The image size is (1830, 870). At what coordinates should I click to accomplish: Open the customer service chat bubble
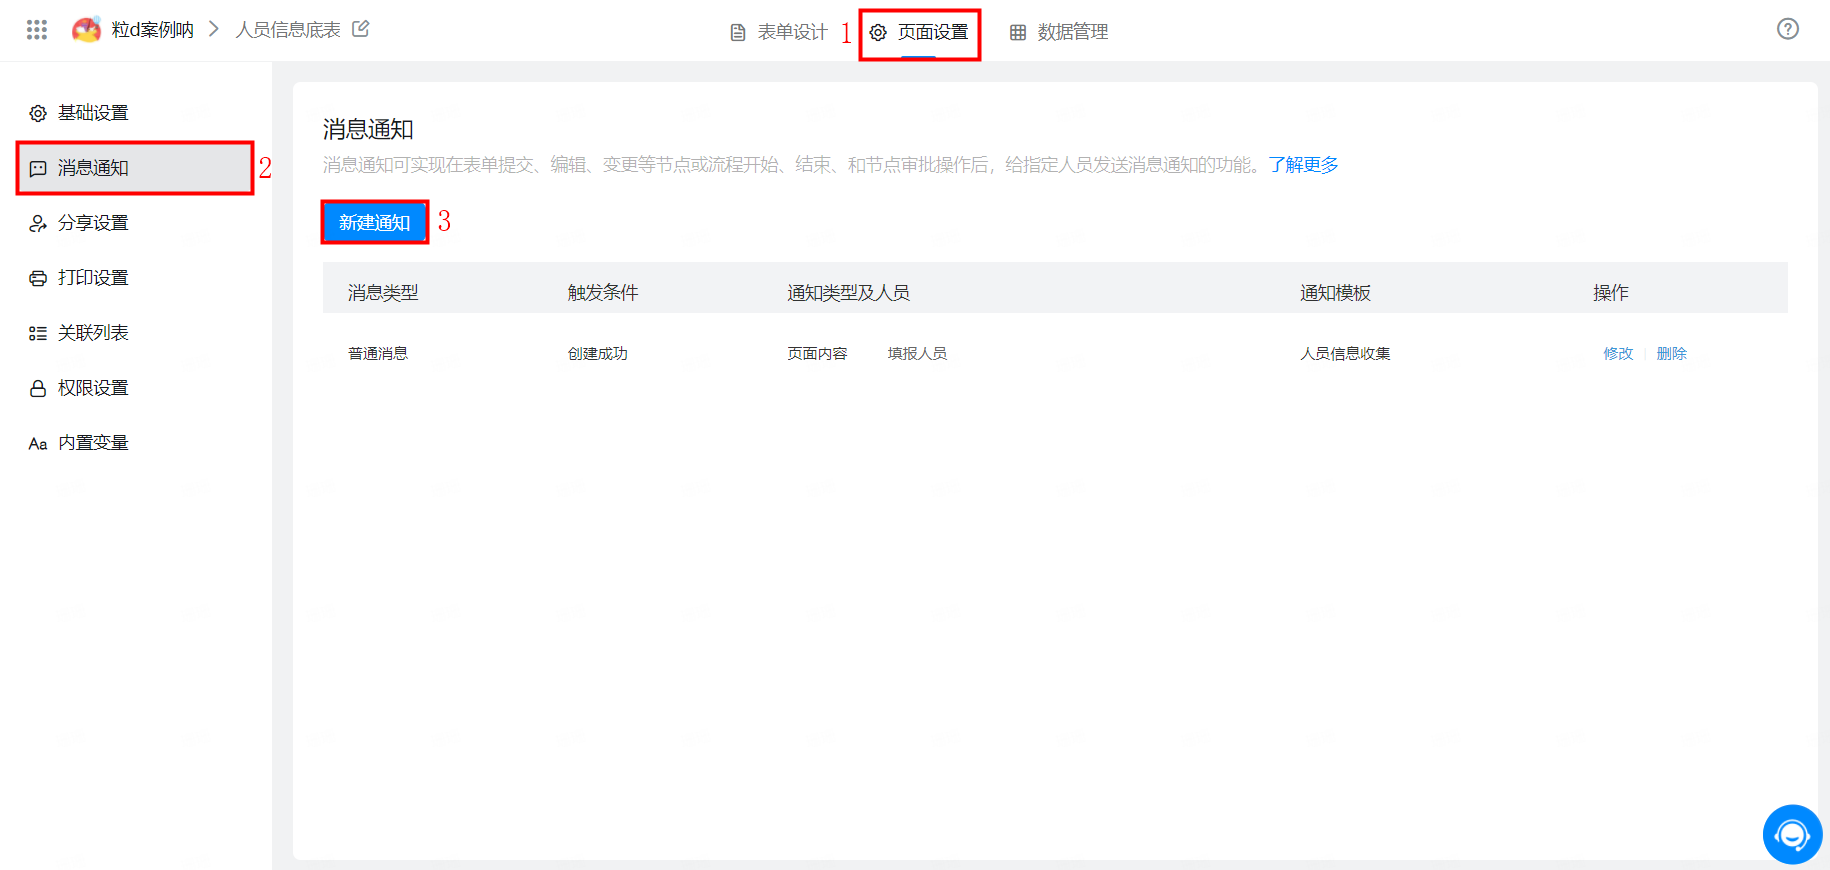(1792, 834)
